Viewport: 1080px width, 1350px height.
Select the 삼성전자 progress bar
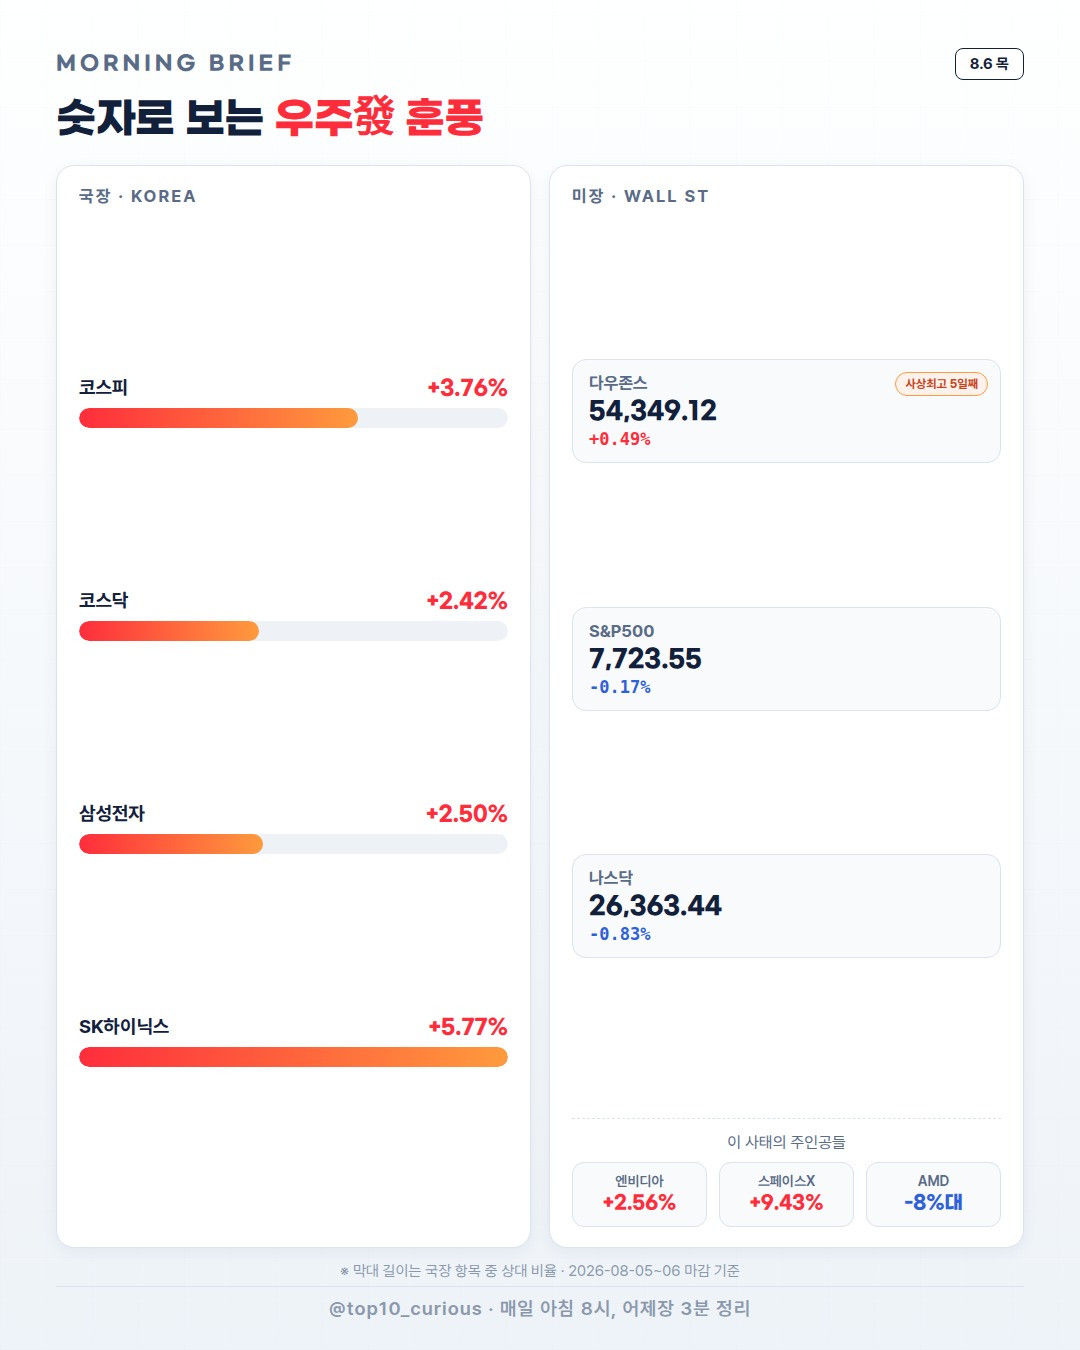[293, 844]
